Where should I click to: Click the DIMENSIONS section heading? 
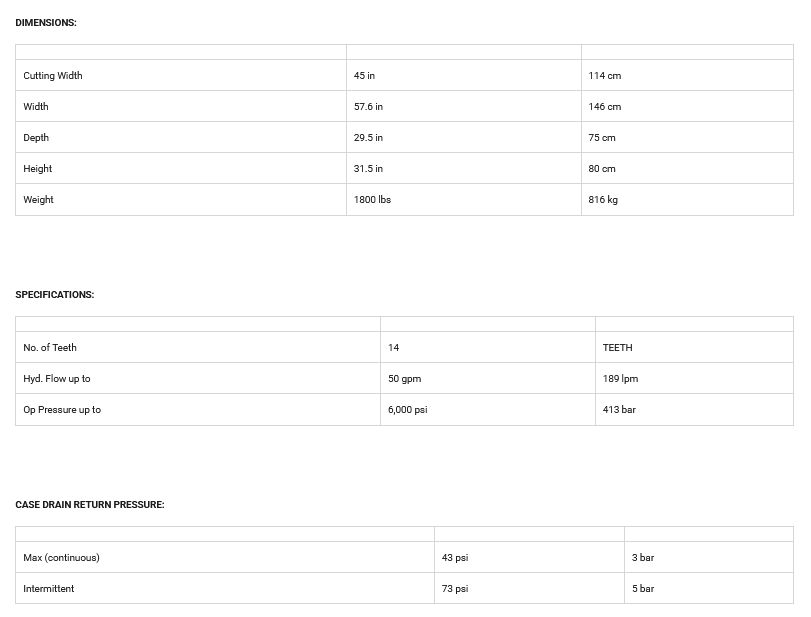point(46,23)
